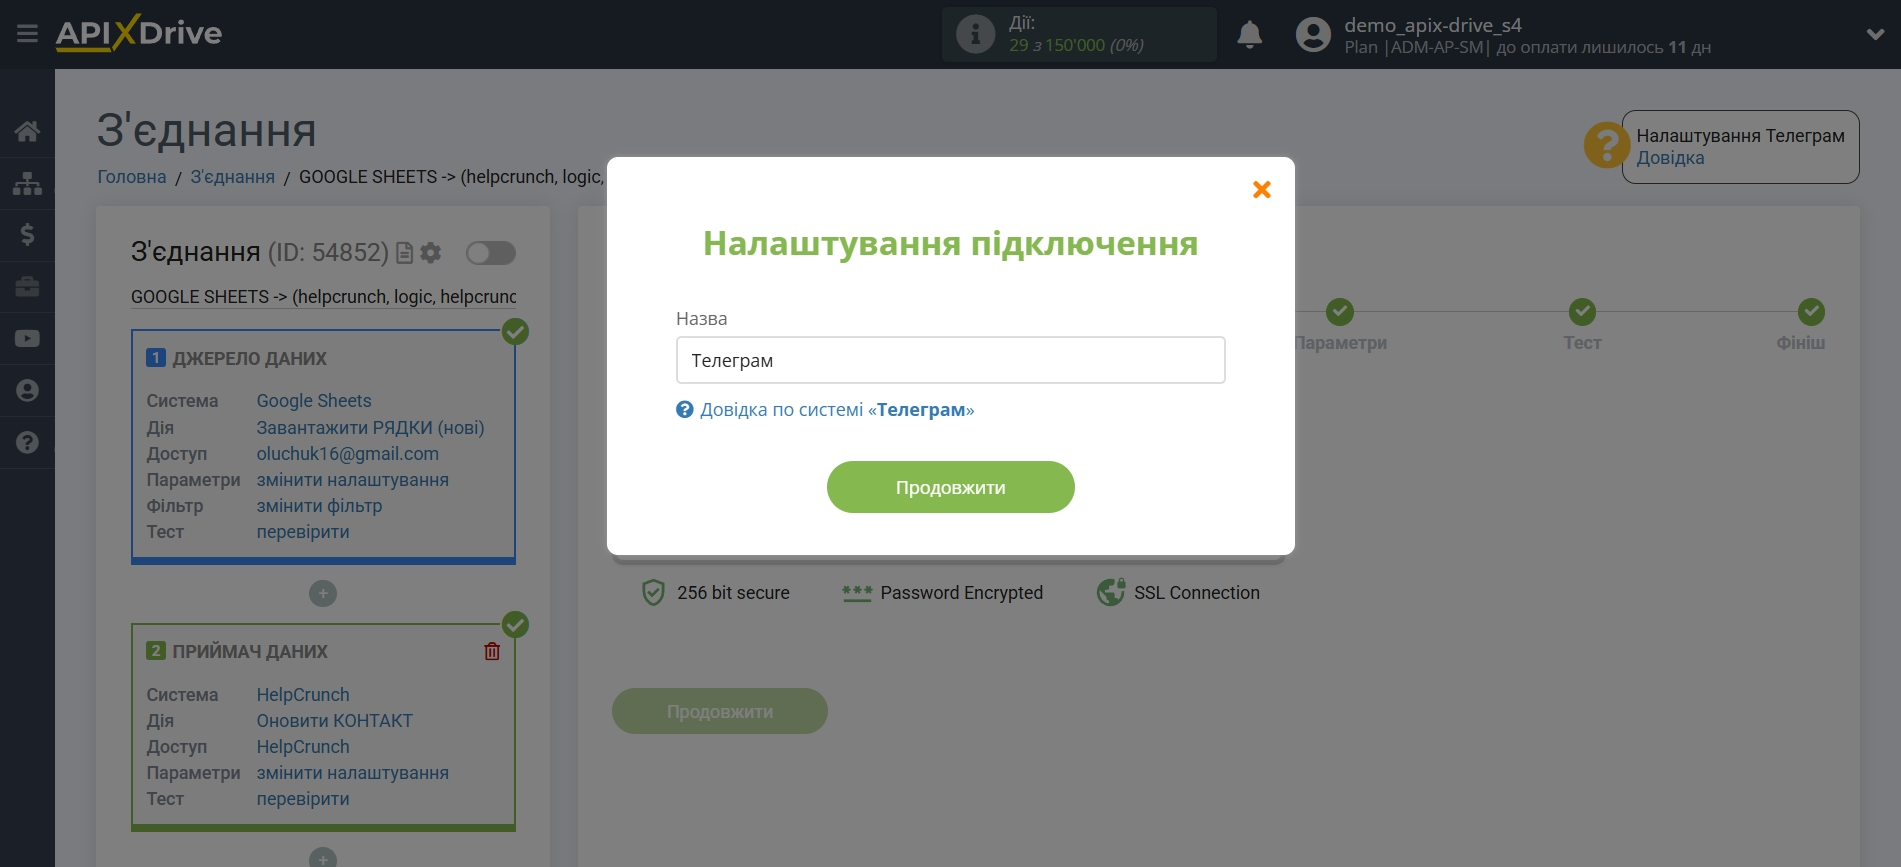Click receiver змінити налаштування link
Screen dimensions: 1901x867
click(352, 773)
